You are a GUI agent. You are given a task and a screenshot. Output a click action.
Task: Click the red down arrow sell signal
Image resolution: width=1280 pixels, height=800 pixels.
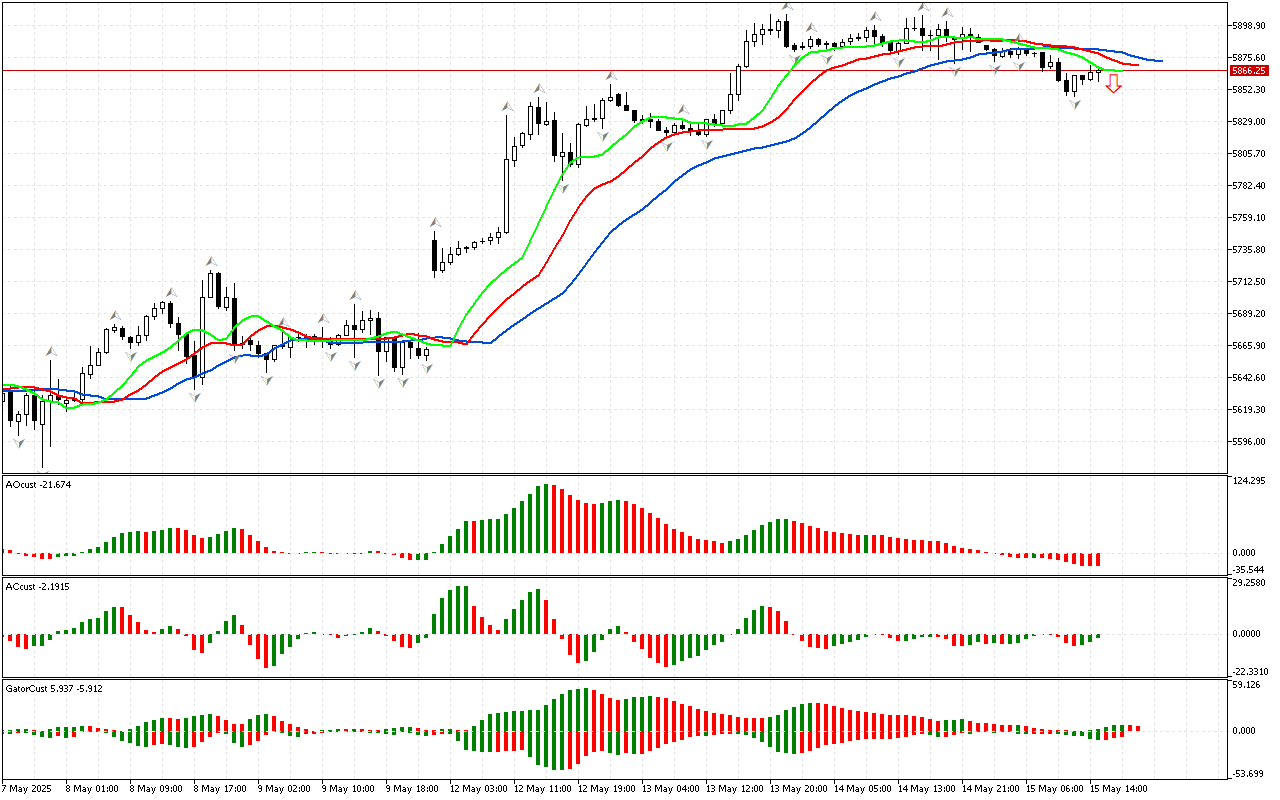(1113, 85)
